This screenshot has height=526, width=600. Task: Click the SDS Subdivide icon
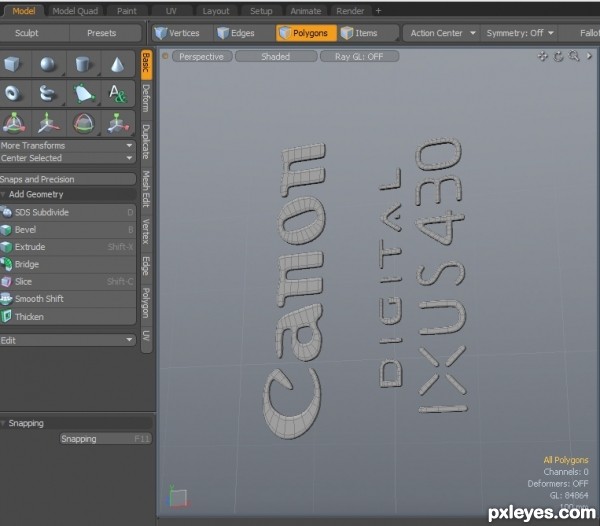[6, 212]
